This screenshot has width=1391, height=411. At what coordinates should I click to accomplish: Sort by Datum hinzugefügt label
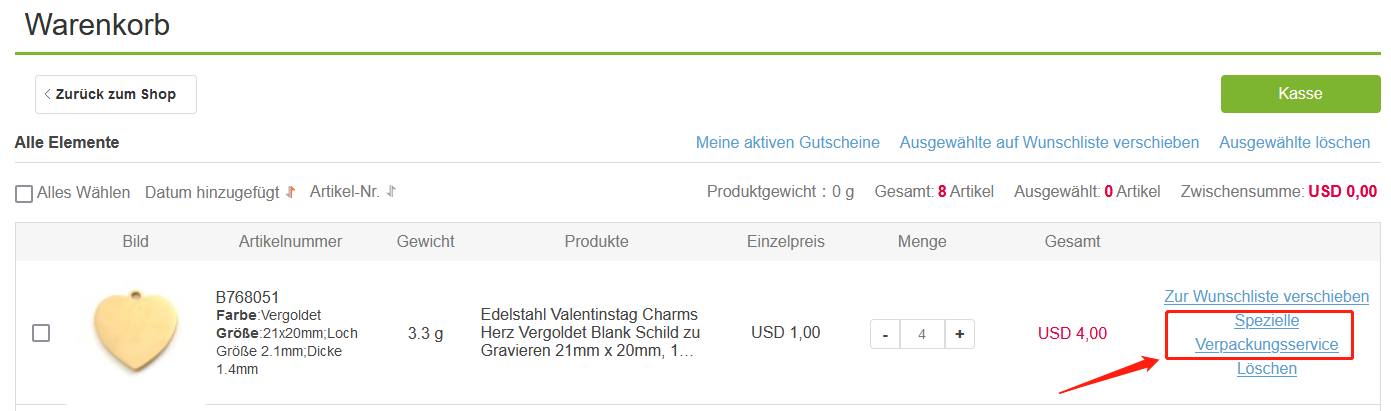pyautogui.click(x=212, y=192)
